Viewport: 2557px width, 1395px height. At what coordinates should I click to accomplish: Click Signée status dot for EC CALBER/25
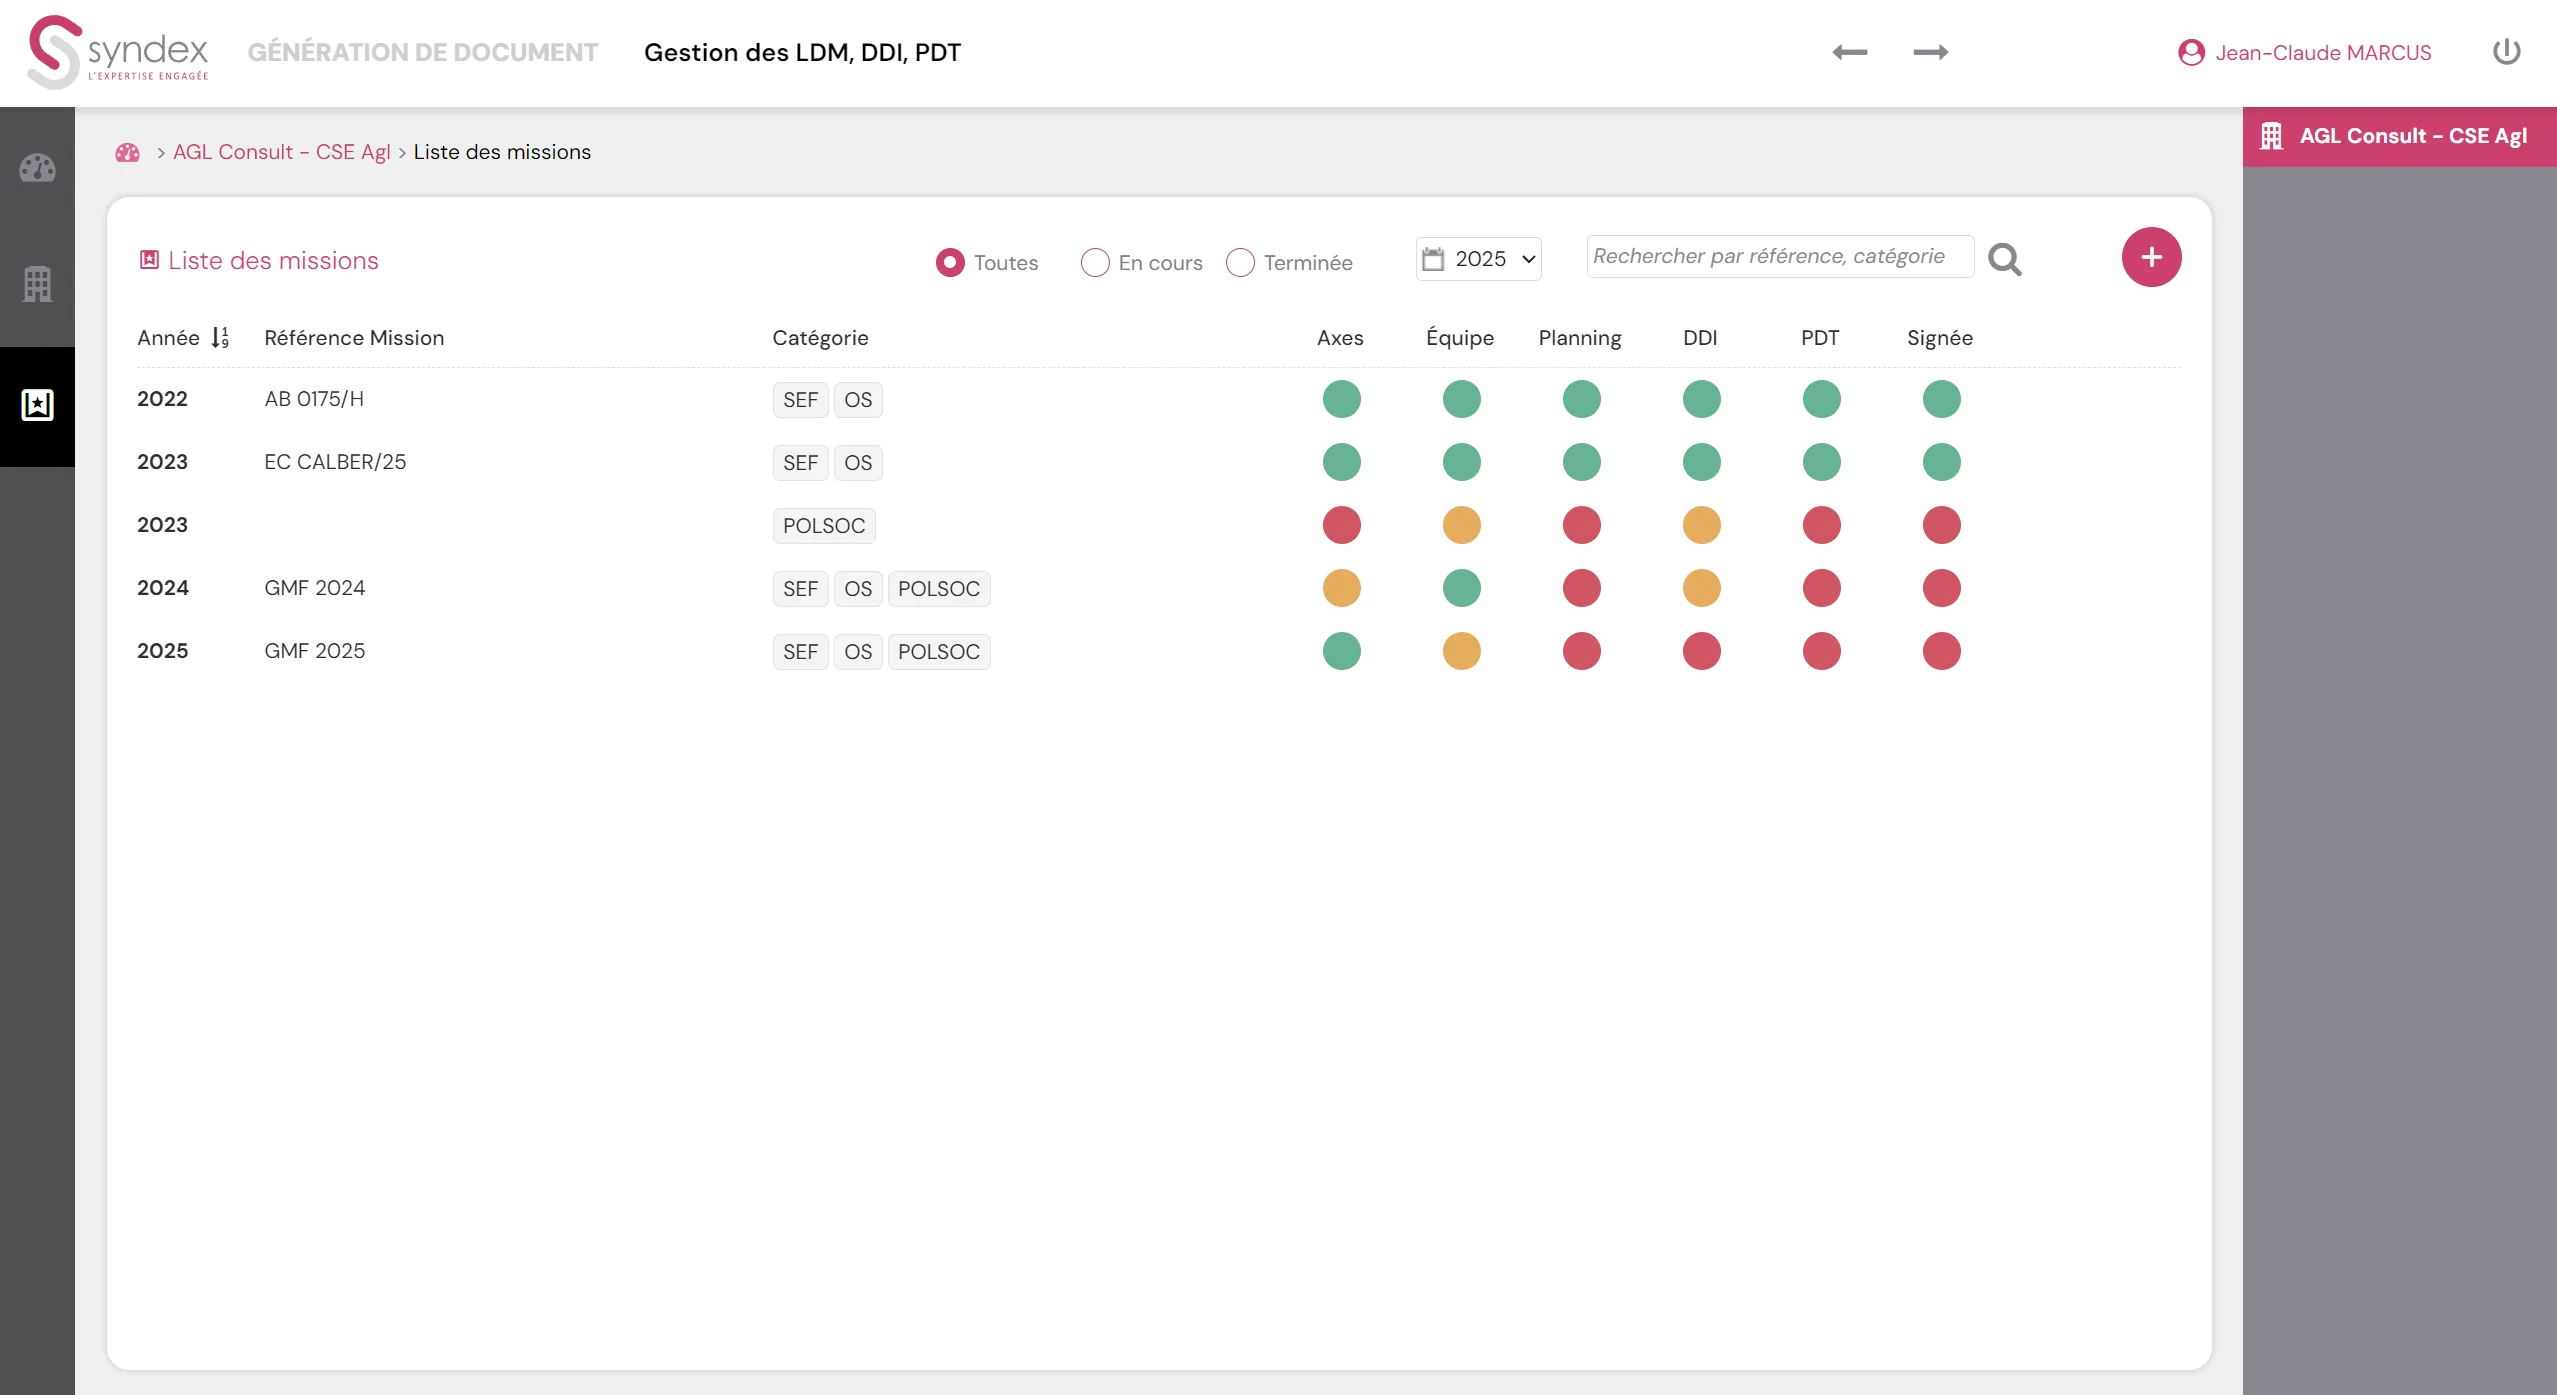(1941, 462)
